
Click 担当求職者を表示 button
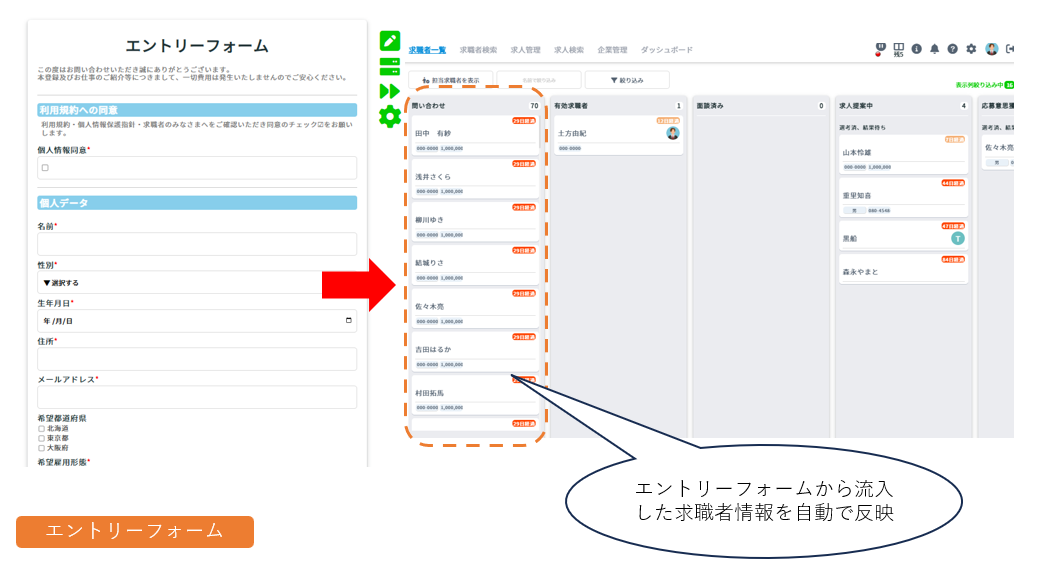point(450,80)
